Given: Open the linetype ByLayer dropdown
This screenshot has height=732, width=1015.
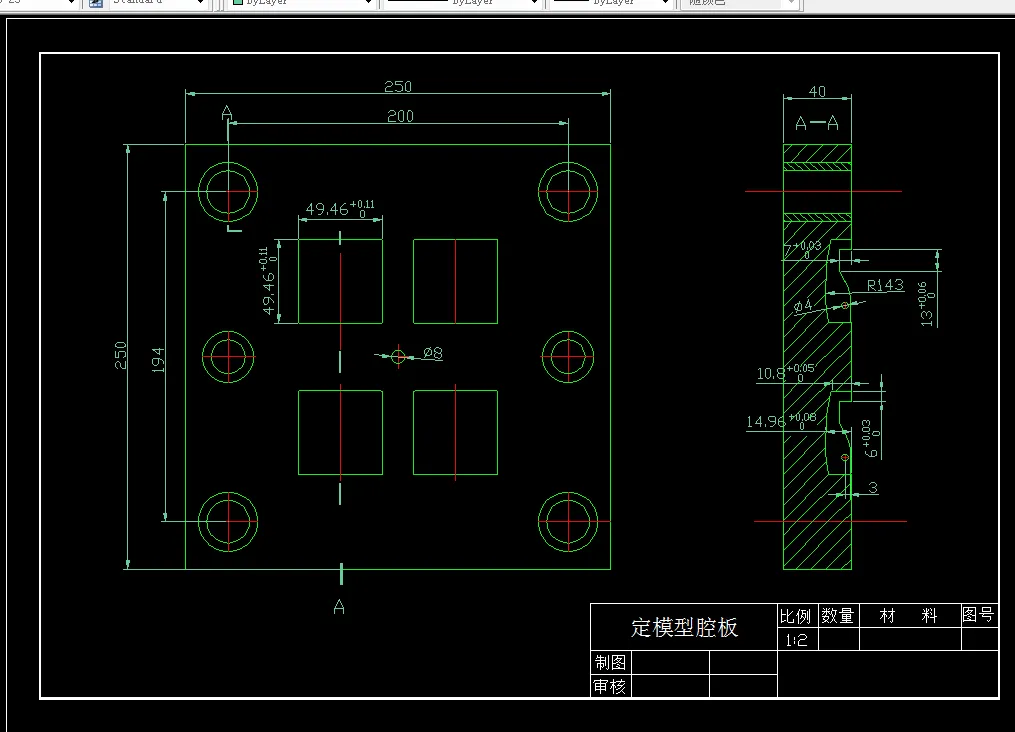Looking at the screenshot, I should tap(463, 3).
